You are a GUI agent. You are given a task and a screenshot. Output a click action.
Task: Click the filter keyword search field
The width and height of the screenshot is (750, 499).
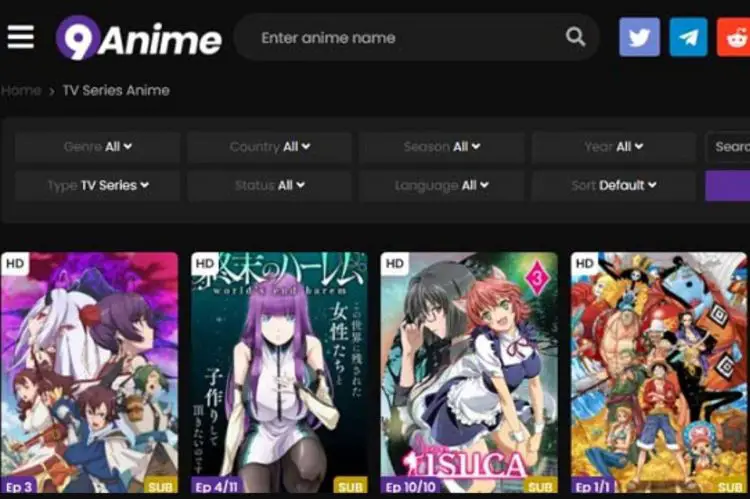pos(728,146)
